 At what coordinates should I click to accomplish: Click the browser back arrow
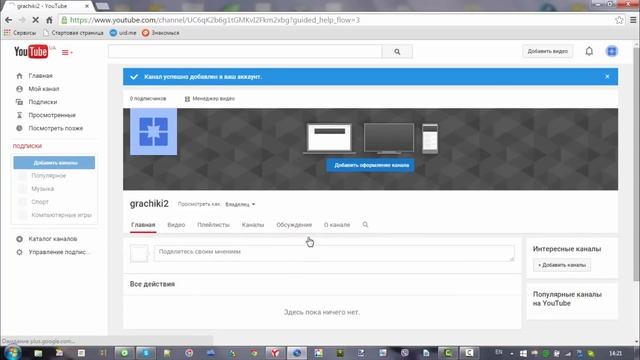pos(8,20)
